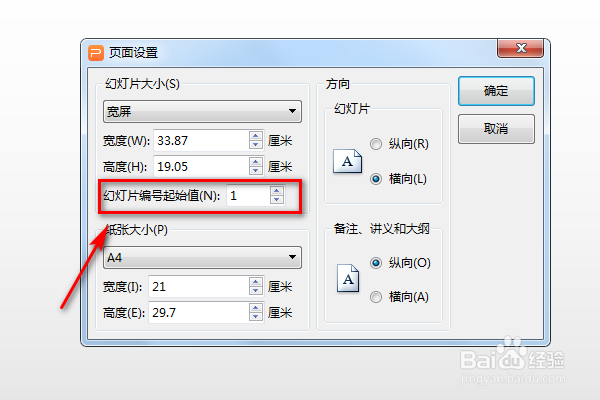Click the WPS Presentation icon in title bar

click(96, 53)
